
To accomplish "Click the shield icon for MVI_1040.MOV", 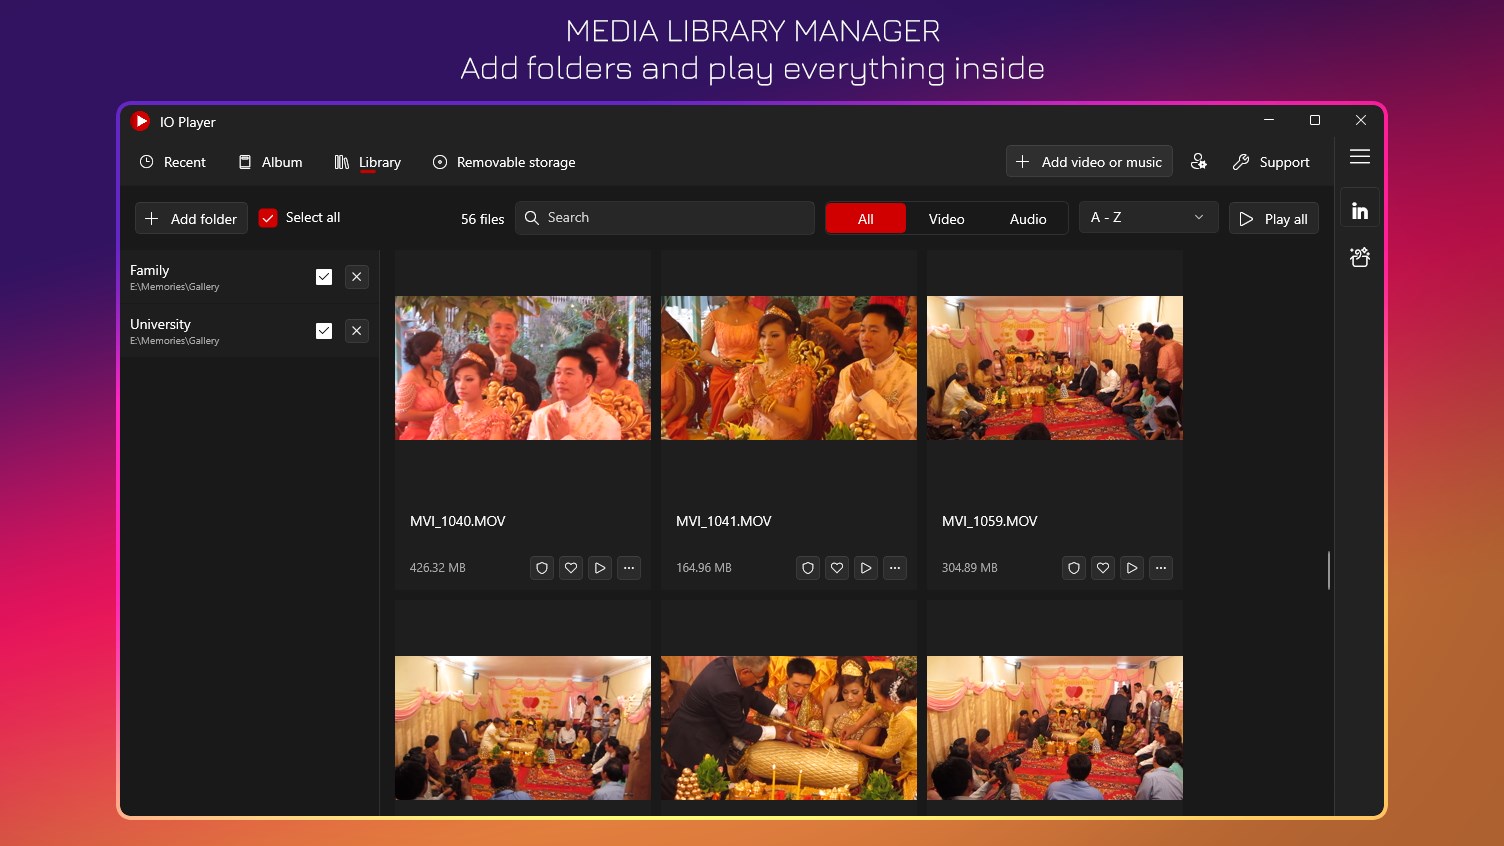I will [x=542, y=568].
